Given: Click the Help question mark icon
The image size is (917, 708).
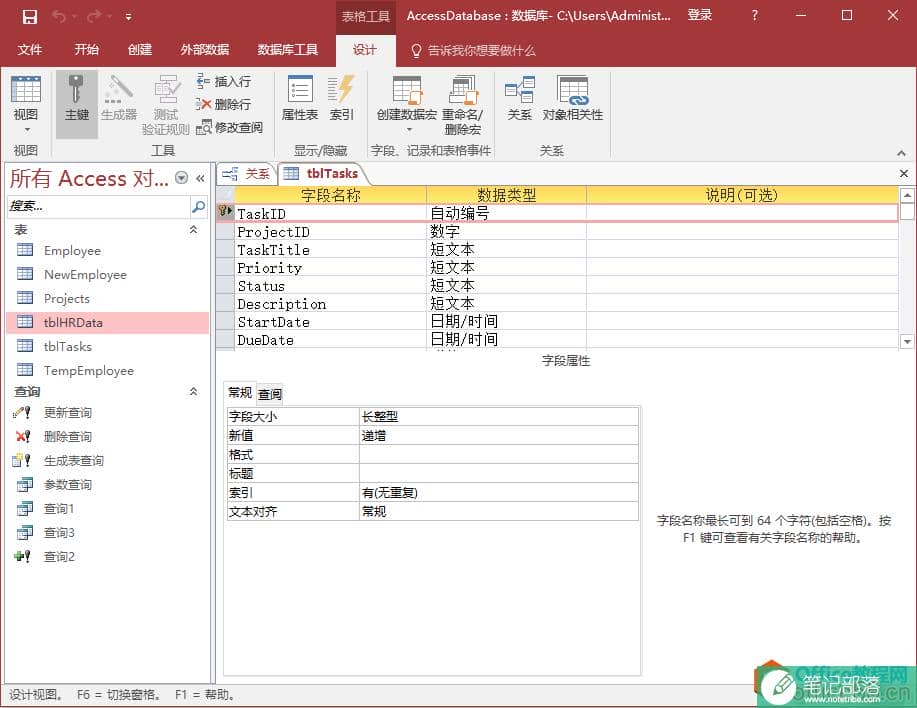Looking at the screenshot, I should pos(754,16).
